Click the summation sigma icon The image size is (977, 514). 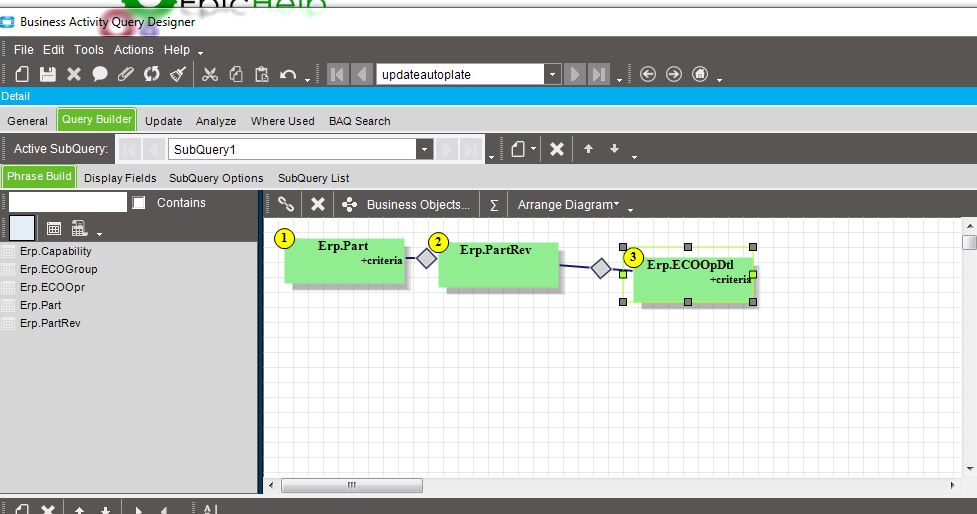click(x=494, y=205)
